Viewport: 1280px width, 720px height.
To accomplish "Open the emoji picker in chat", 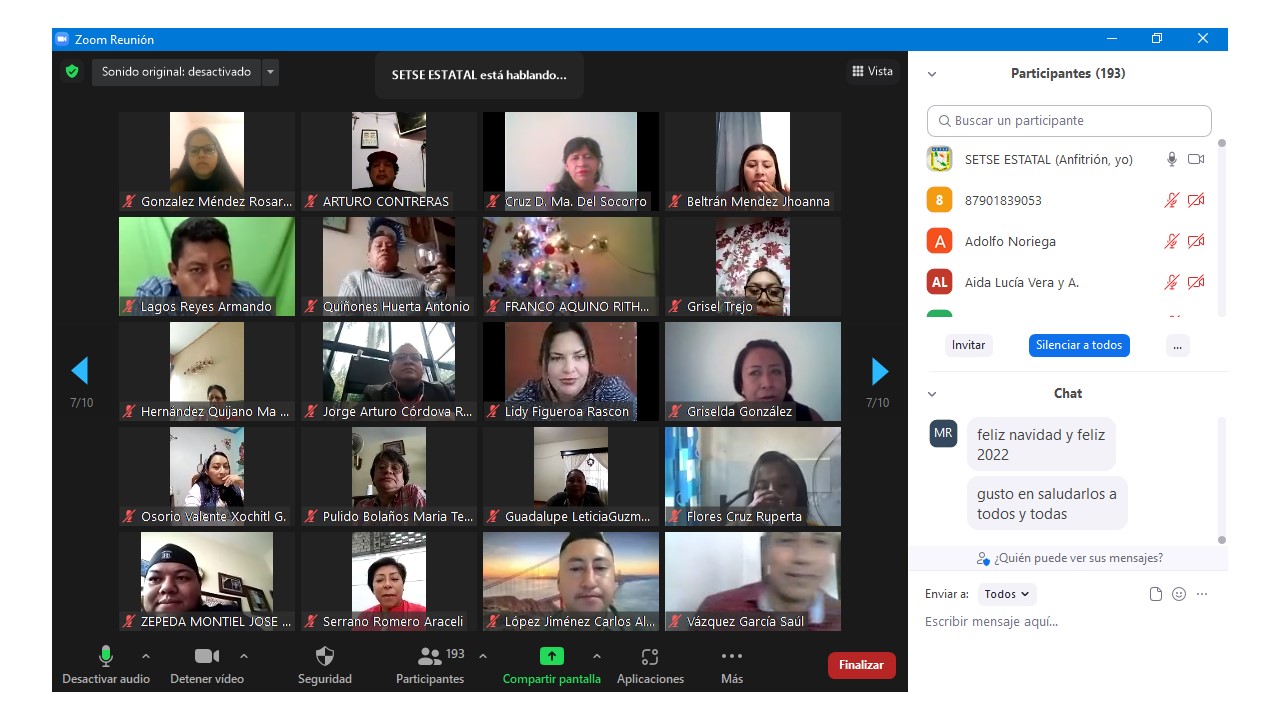I will [1179, 594].
